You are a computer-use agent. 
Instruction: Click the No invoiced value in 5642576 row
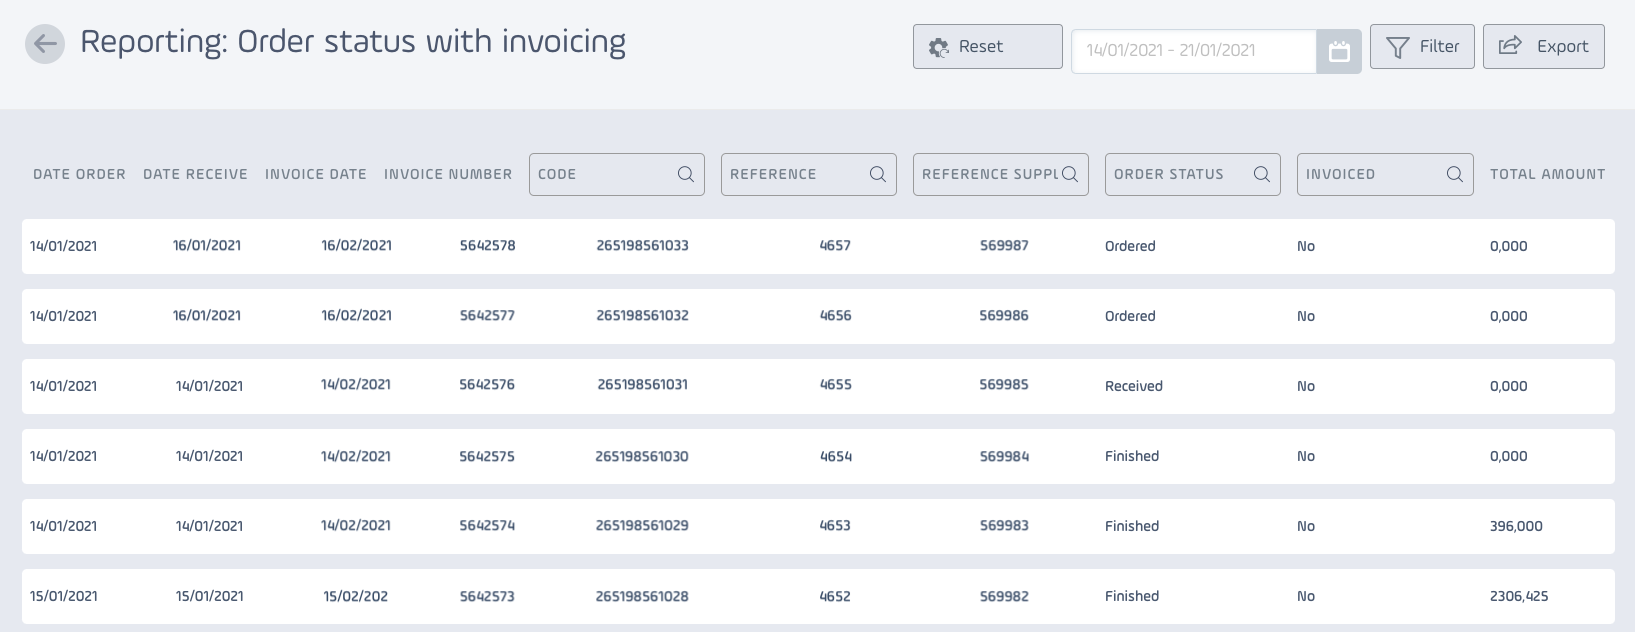click(1306, 386)
